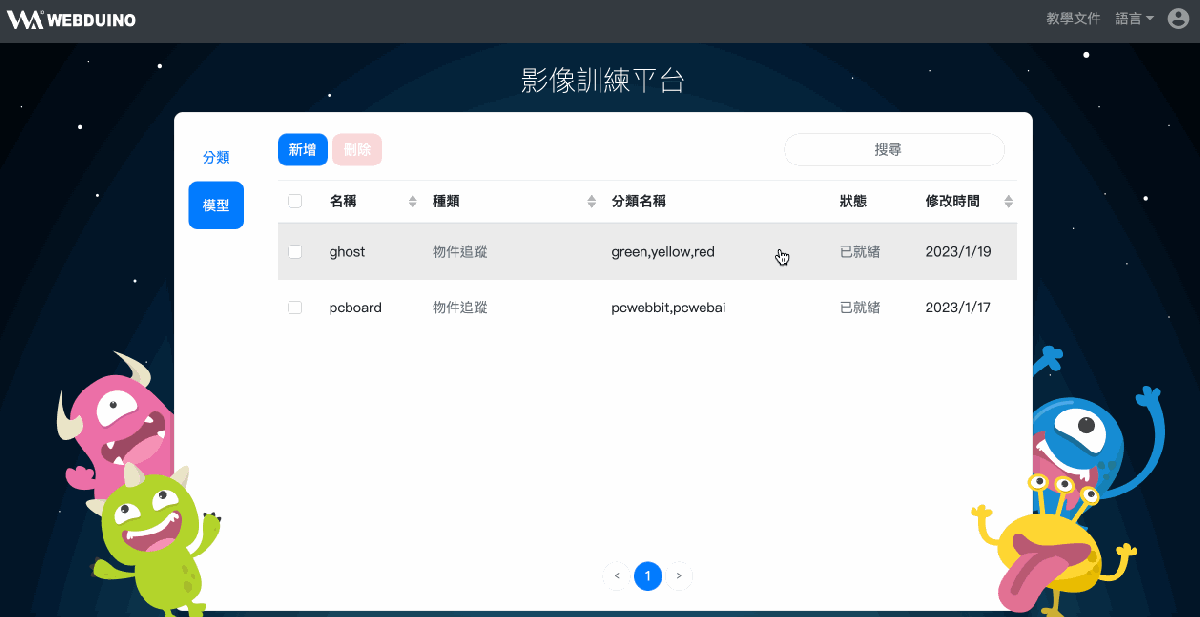Go to next page arrow
The image size is (1200, 617).
679,576
